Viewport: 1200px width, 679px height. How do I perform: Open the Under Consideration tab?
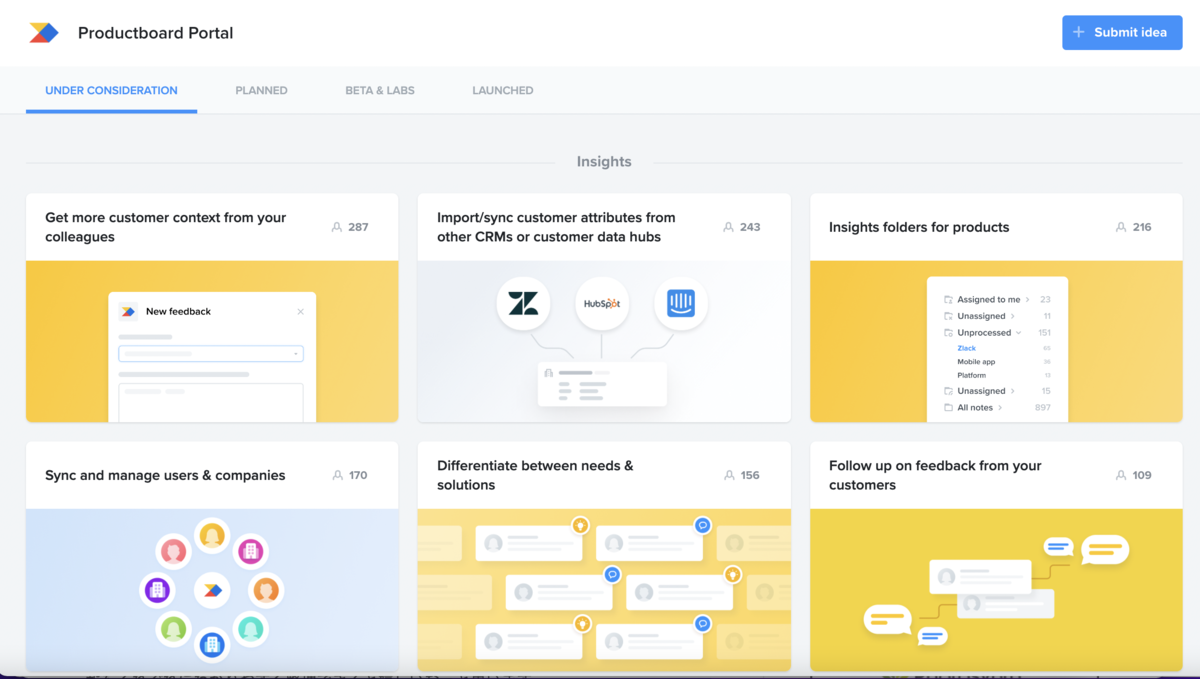111,90
